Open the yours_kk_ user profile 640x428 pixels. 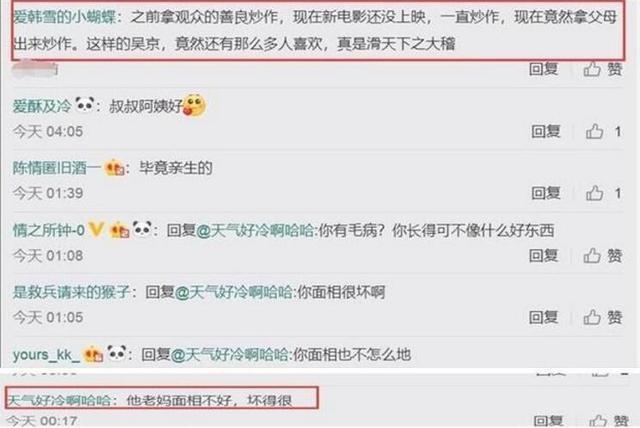click(46, 355)
